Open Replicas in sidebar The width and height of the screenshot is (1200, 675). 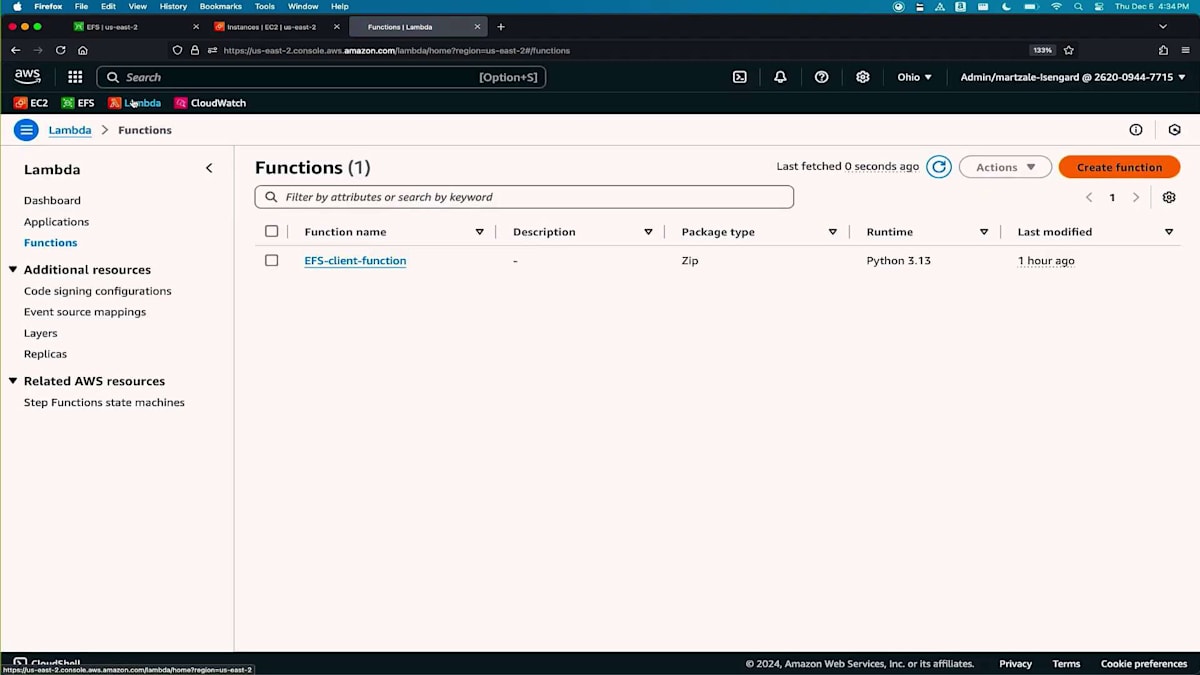click(x=45, y=354)
